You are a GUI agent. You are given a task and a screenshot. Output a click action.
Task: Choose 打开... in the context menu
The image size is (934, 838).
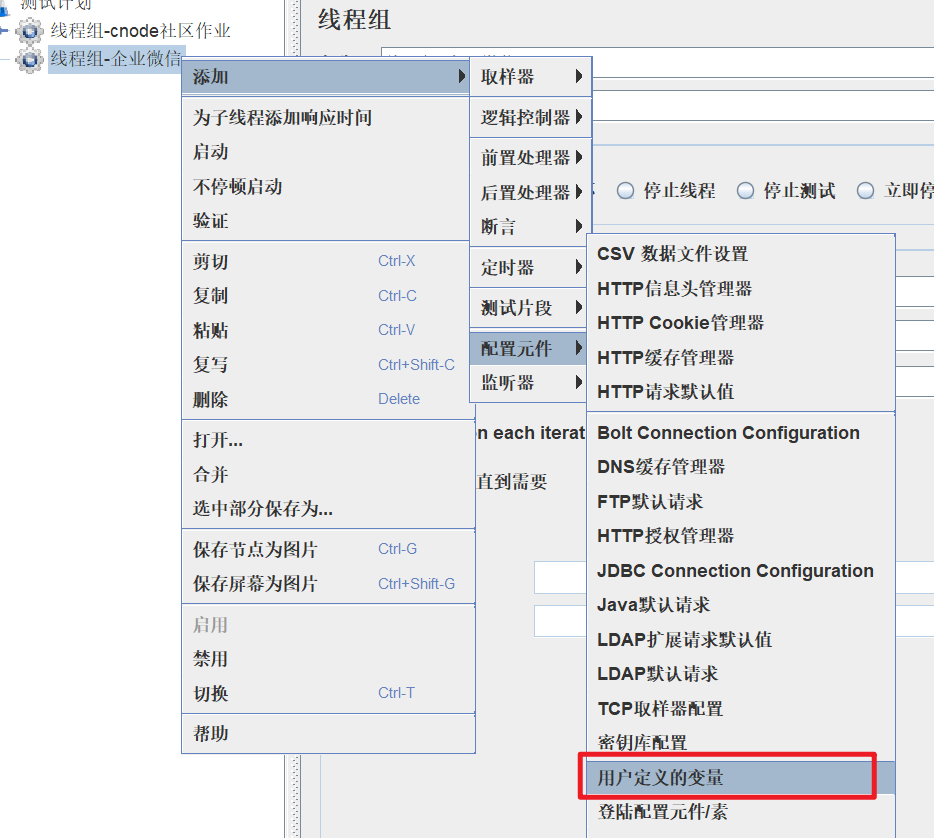pyautogui.click(x=328, y=440)
